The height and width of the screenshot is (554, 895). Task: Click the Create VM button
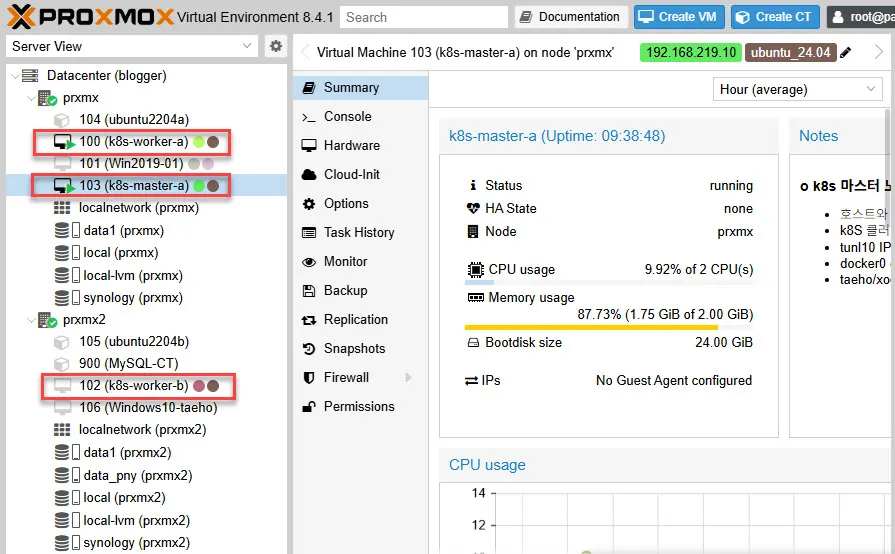click(677, 17)
